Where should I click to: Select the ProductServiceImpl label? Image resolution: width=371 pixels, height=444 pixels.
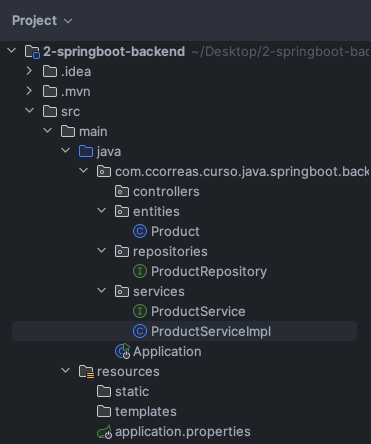click(x=211, y=332)
